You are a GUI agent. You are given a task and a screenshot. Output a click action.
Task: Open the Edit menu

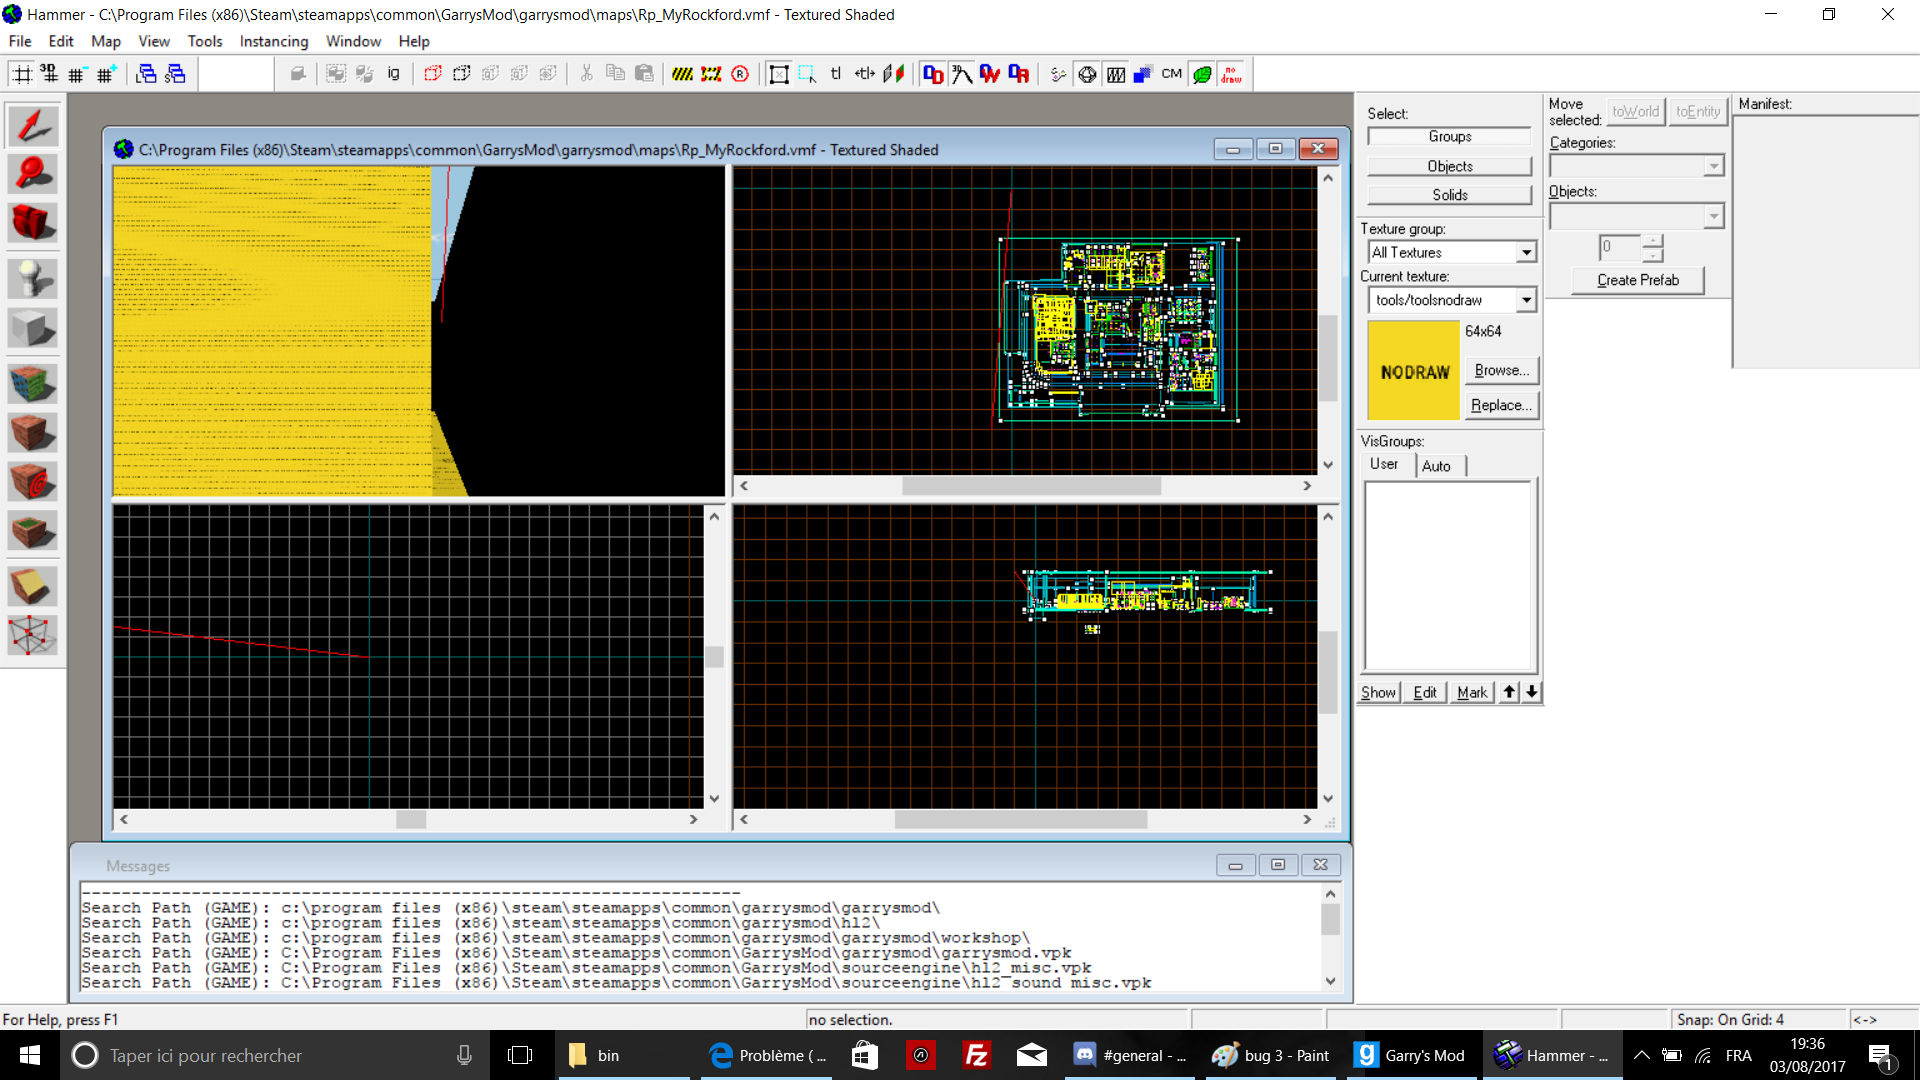click(x=61, y=41)
